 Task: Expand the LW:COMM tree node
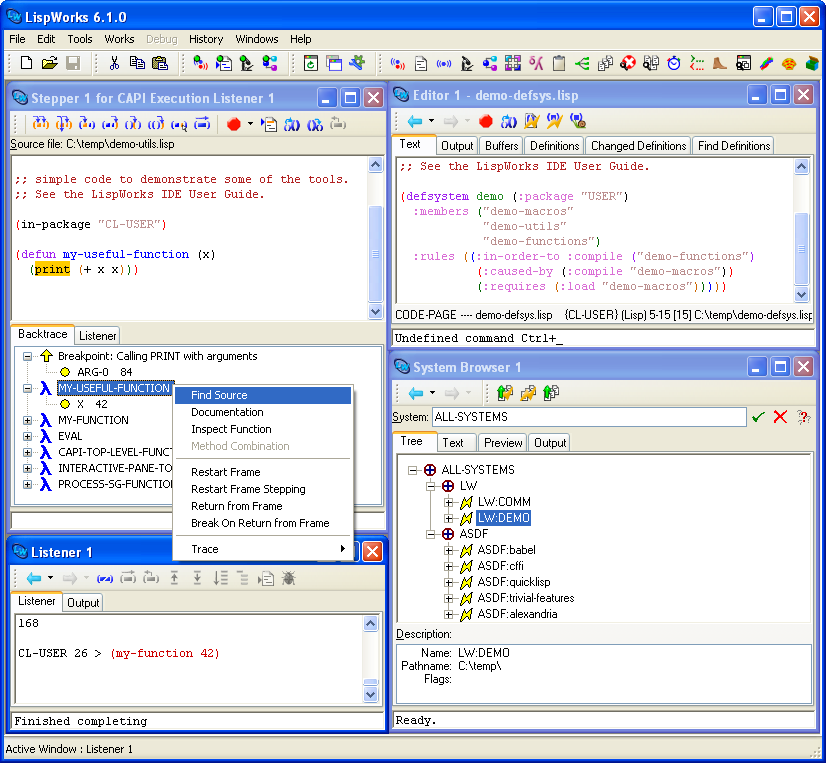tap(449, 502)
